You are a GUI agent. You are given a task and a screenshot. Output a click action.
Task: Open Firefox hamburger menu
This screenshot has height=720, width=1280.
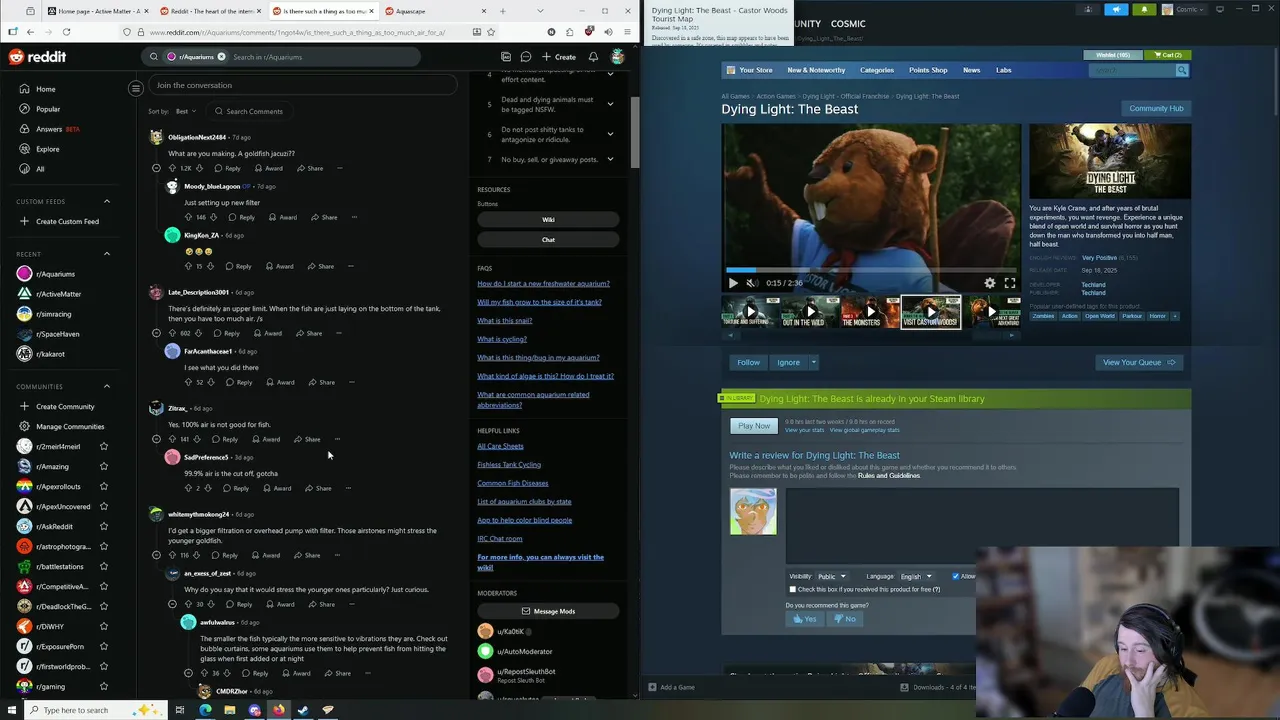pyautogui.click(x=627, y=32)
